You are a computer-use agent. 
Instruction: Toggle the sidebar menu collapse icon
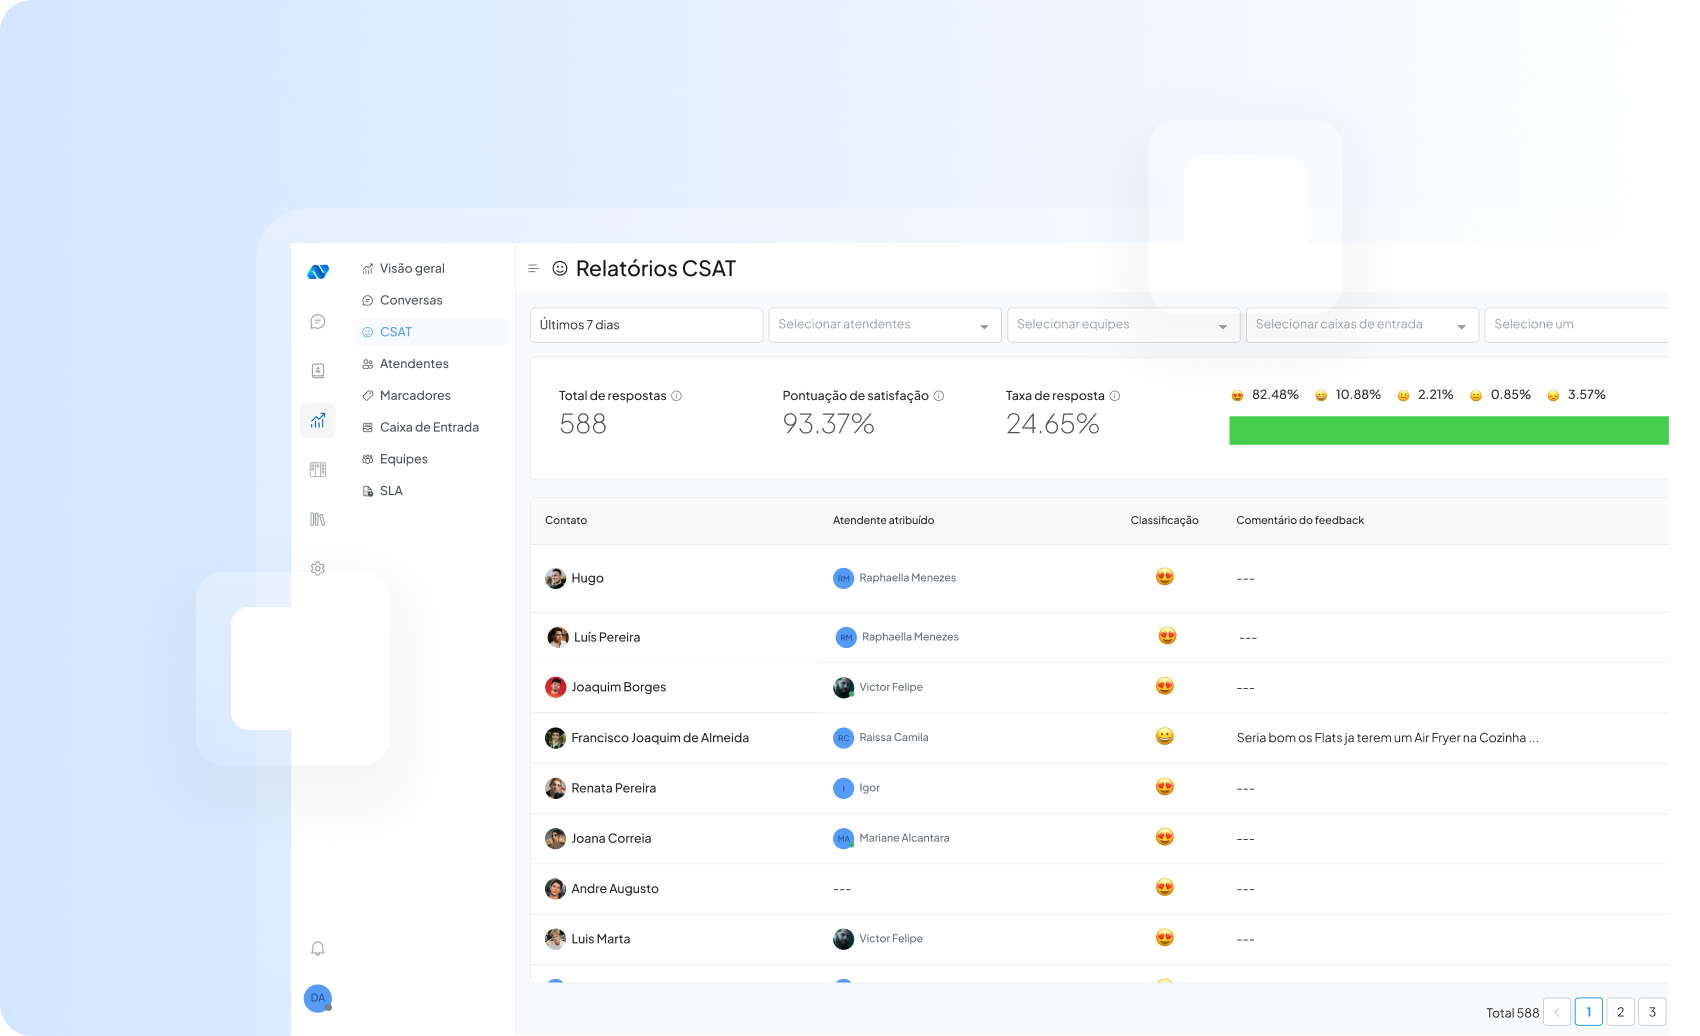533,269
